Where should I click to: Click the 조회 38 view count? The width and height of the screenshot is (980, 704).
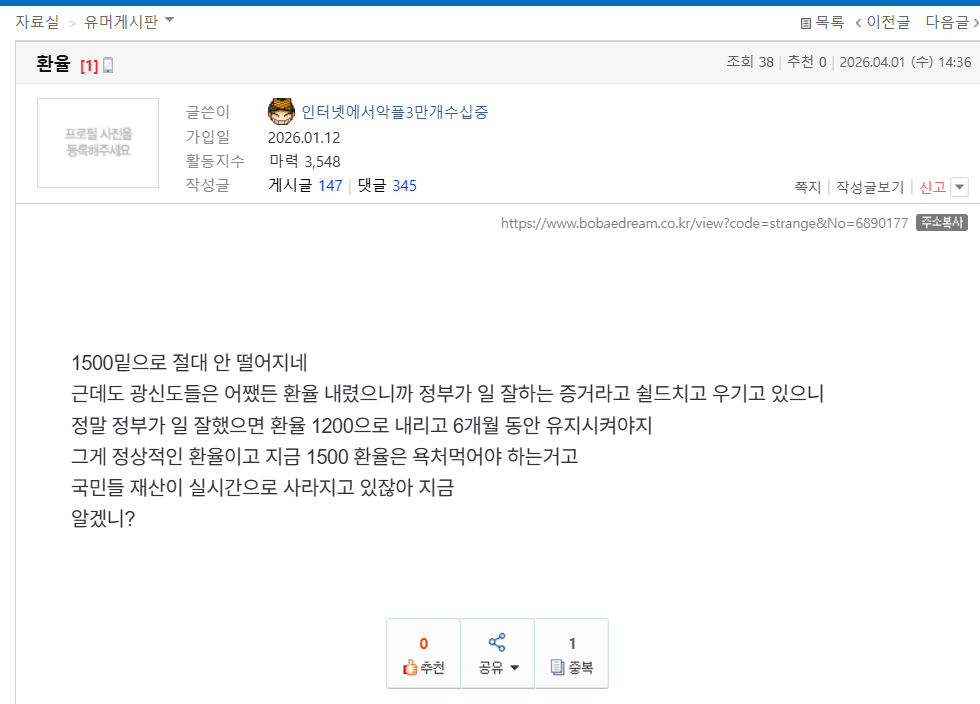tap(750, 62)
